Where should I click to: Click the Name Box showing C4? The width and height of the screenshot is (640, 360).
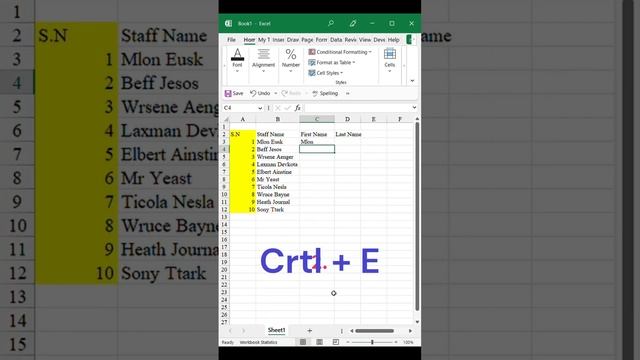pos(241,108)
